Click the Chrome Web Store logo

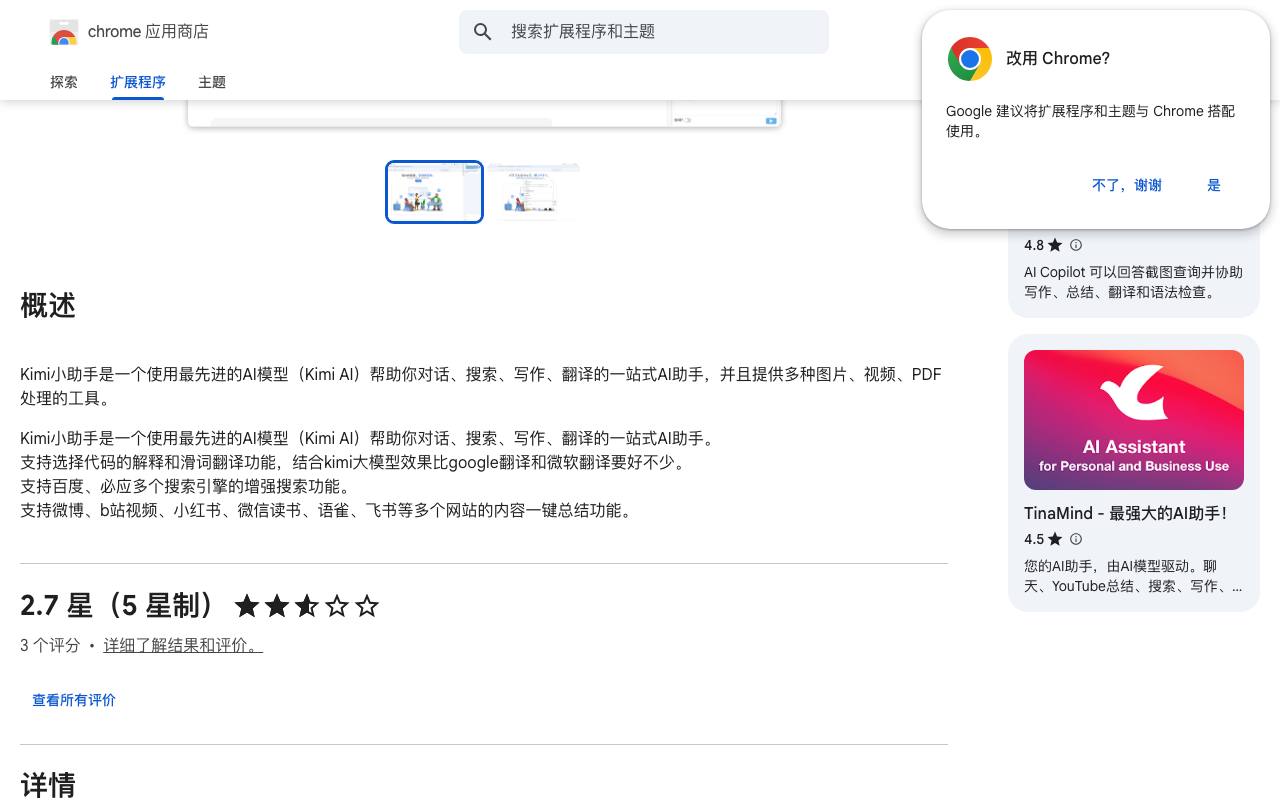point(64,32)
